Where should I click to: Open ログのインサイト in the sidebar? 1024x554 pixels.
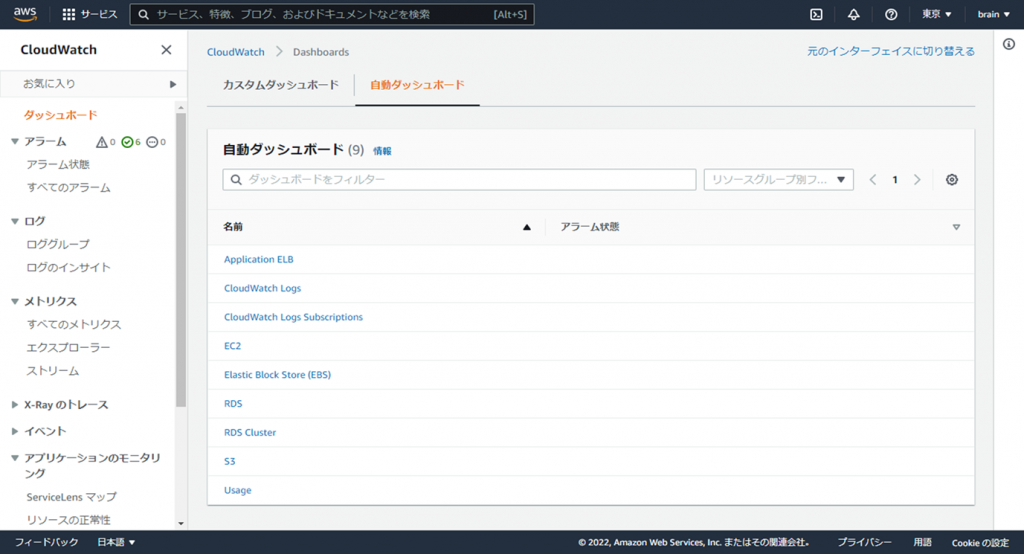pos(69,267)
